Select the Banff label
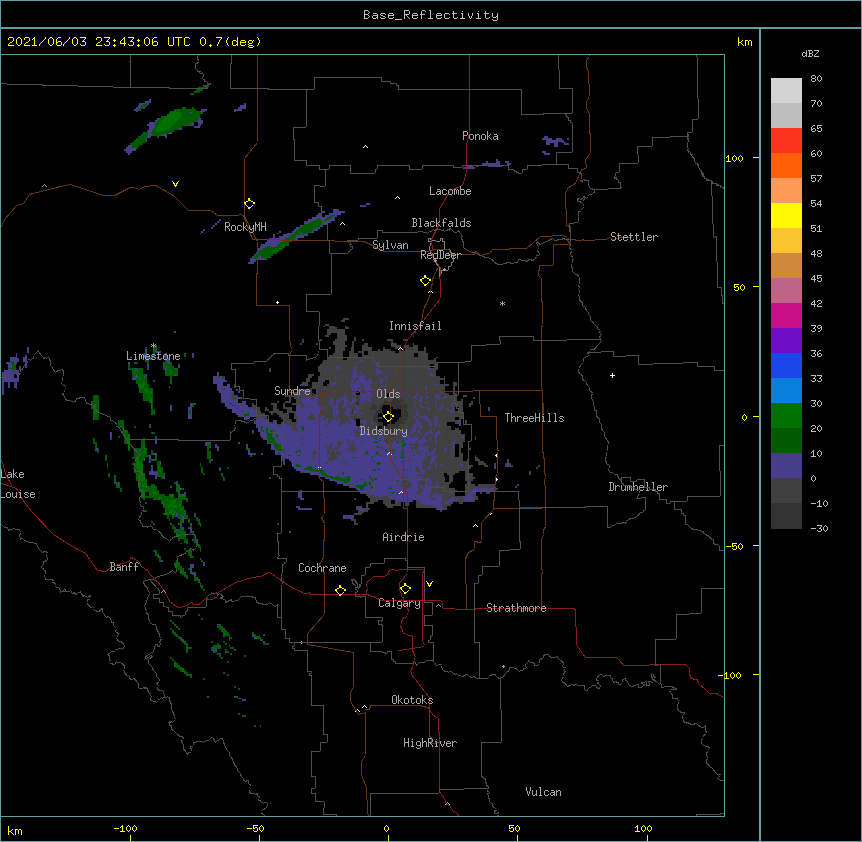The image size is (862, 842). (124, 567)
